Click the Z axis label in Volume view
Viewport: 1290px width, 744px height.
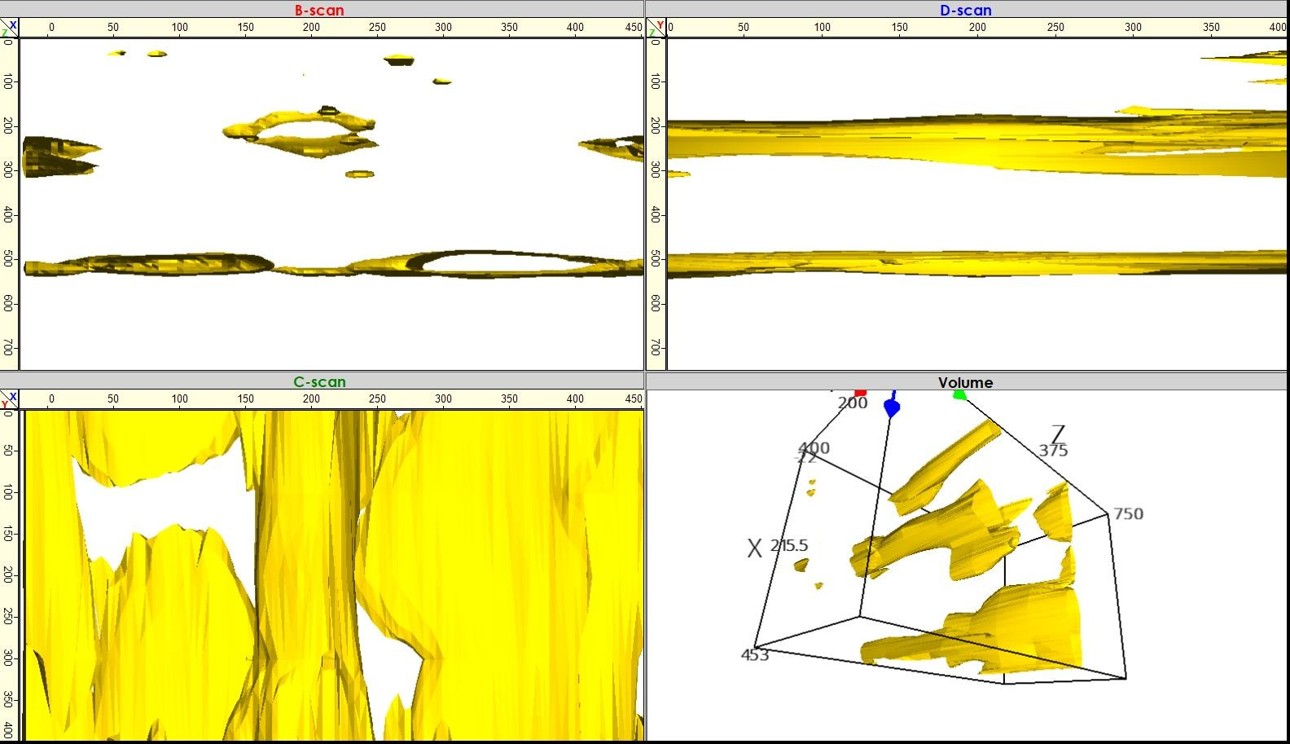tap(1058, 434)
